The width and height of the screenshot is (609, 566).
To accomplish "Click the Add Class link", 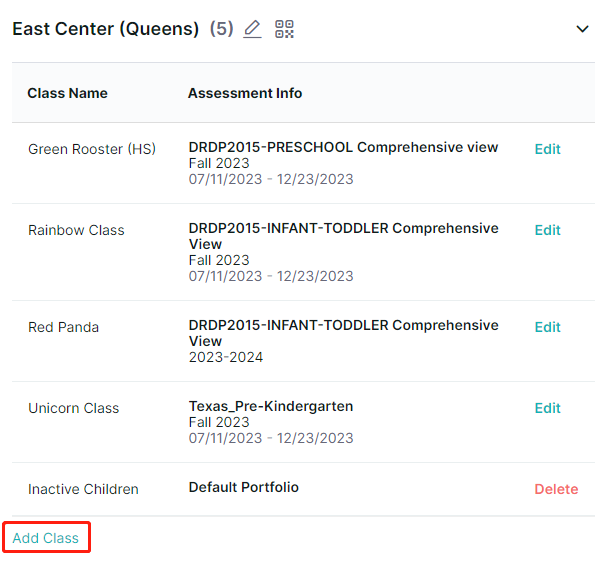I will (46, 538).
